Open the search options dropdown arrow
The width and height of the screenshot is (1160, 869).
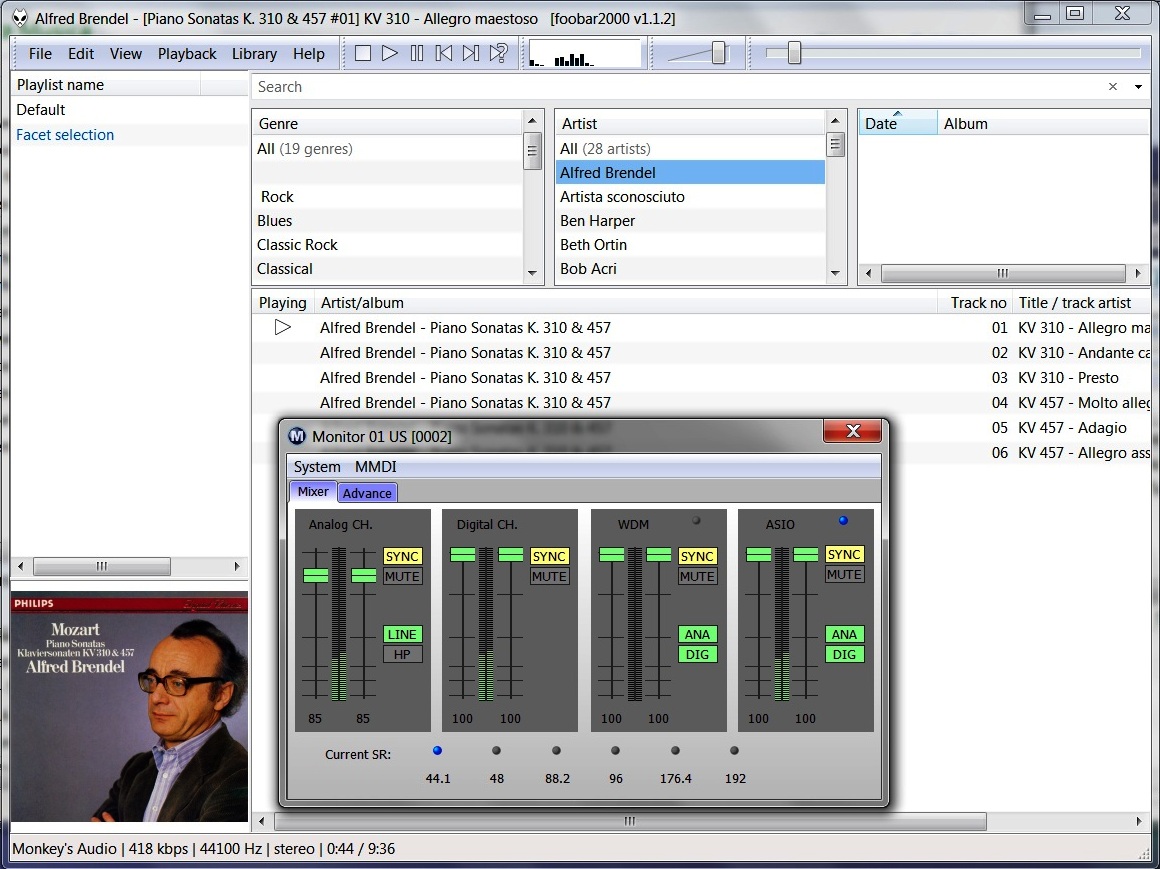coord(1138,87)
